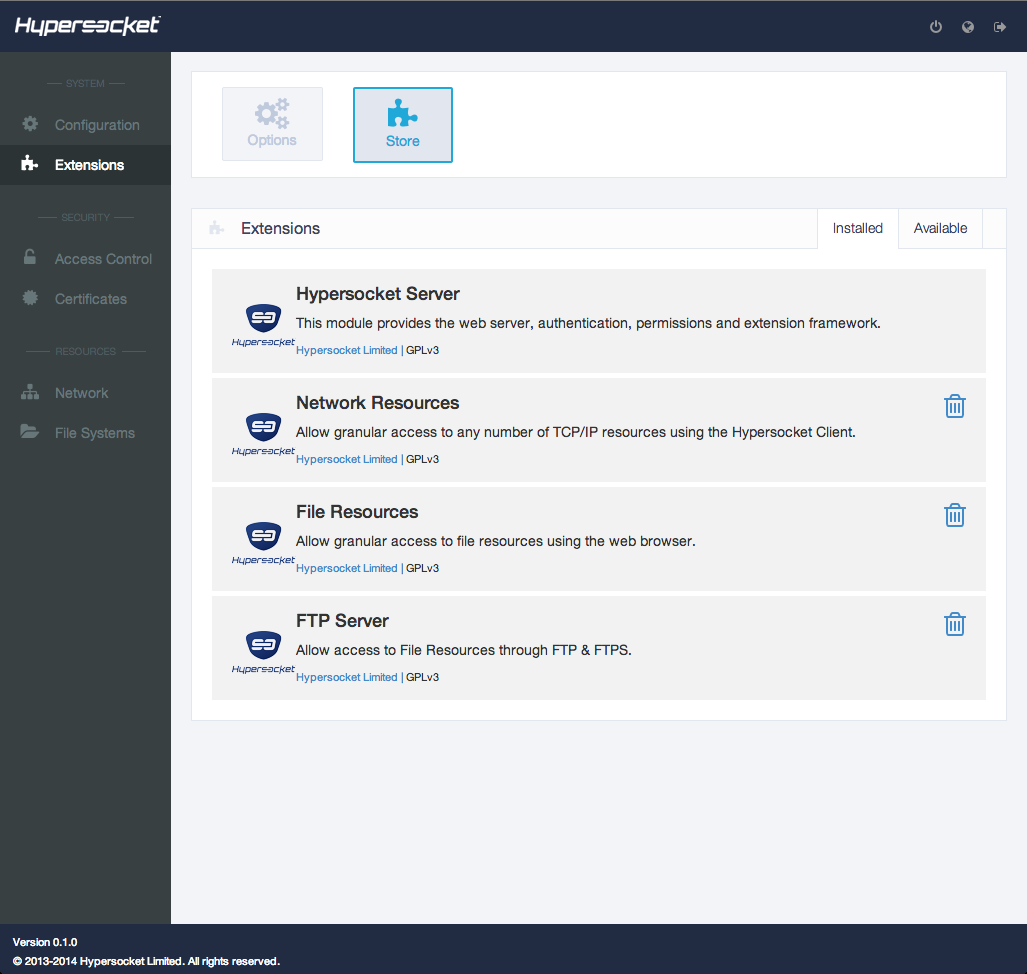Click the Certificates badge icon

pyautogui.click(x=30, y=298)
